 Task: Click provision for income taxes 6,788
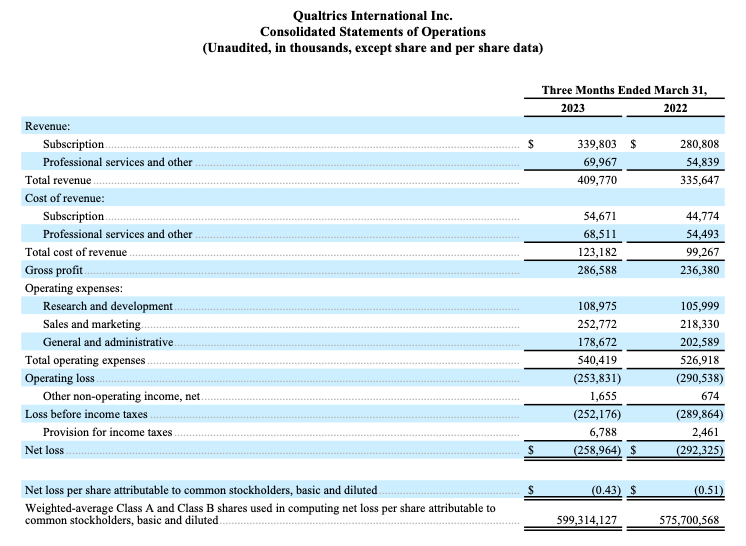coord(603,432)
